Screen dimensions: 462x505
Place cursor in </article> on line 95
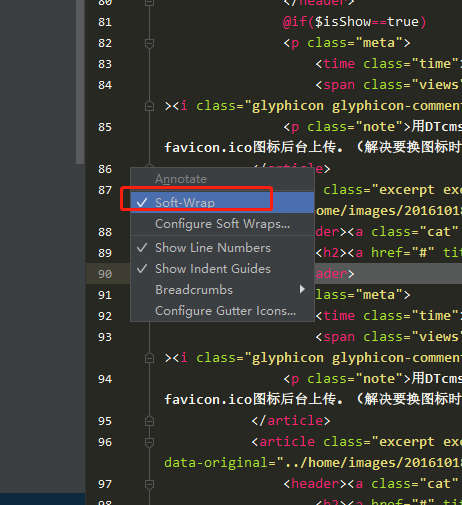point(291,421)
